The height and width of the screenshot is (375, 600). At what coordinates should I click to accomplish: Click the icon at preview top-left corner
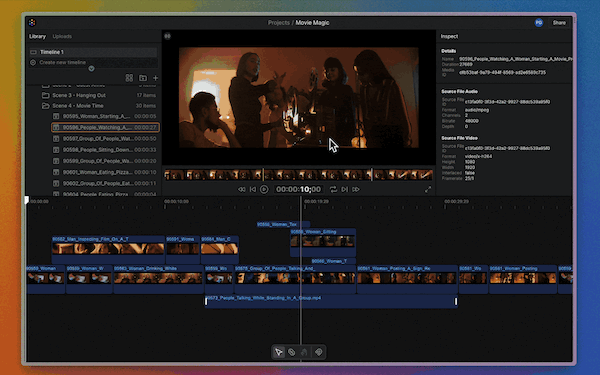(x=168, y=36)
